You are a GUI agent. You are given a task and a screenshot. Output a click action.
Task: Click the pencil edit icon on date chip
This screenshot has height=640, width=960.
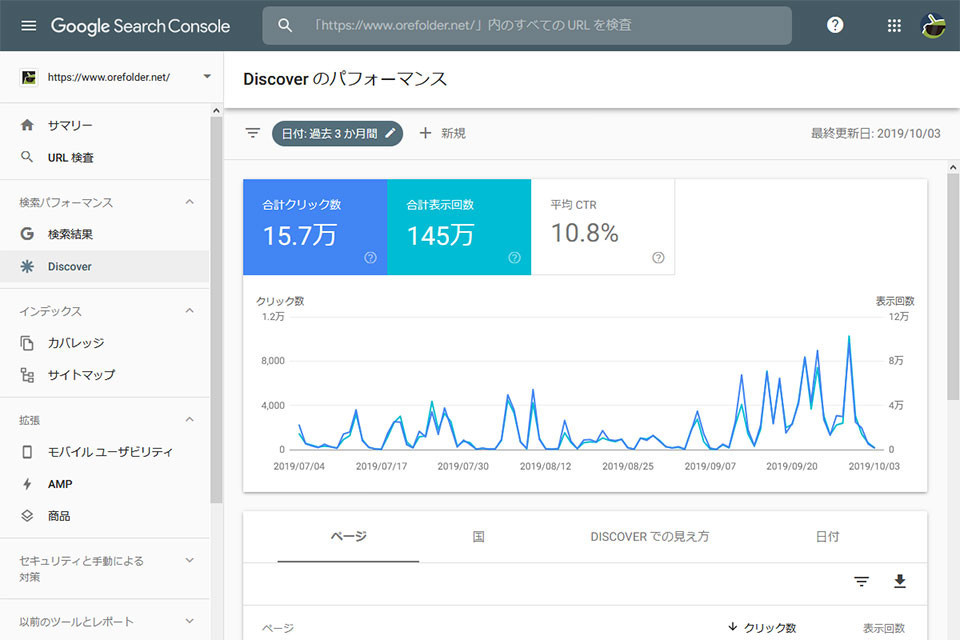point(390,133)
